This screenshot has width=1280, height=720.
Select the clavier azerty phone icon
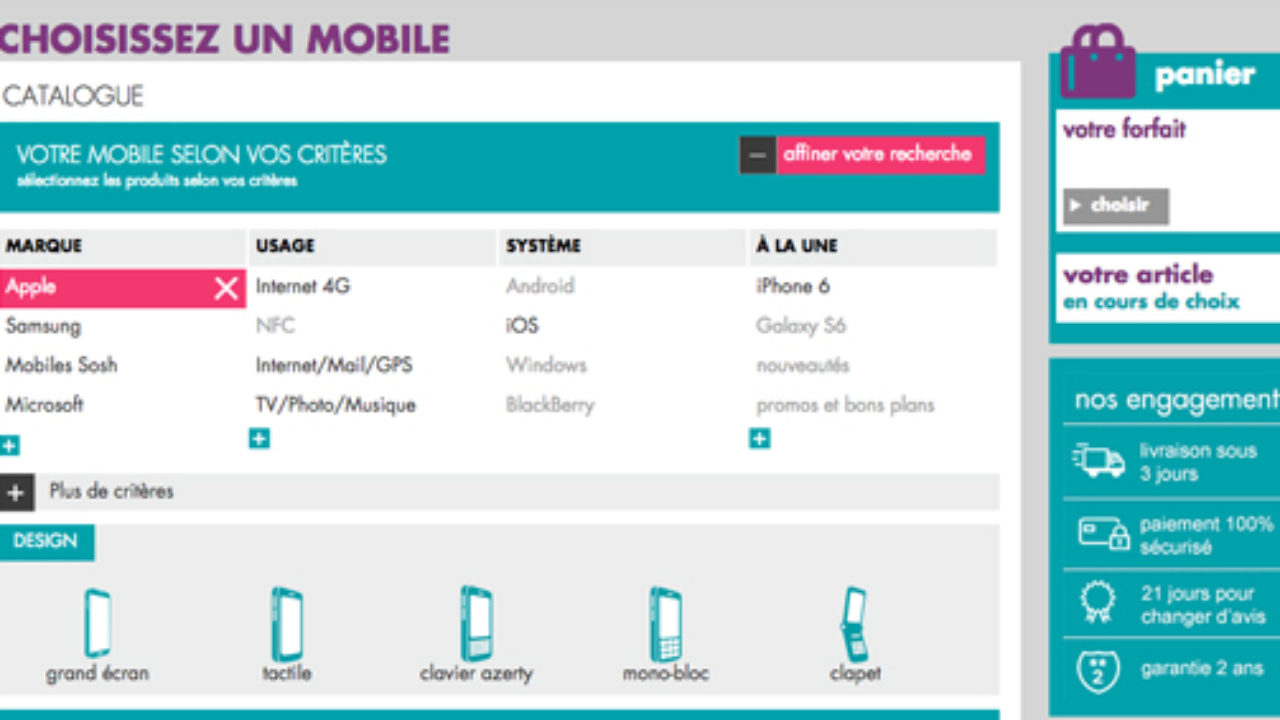click(476, 623)
